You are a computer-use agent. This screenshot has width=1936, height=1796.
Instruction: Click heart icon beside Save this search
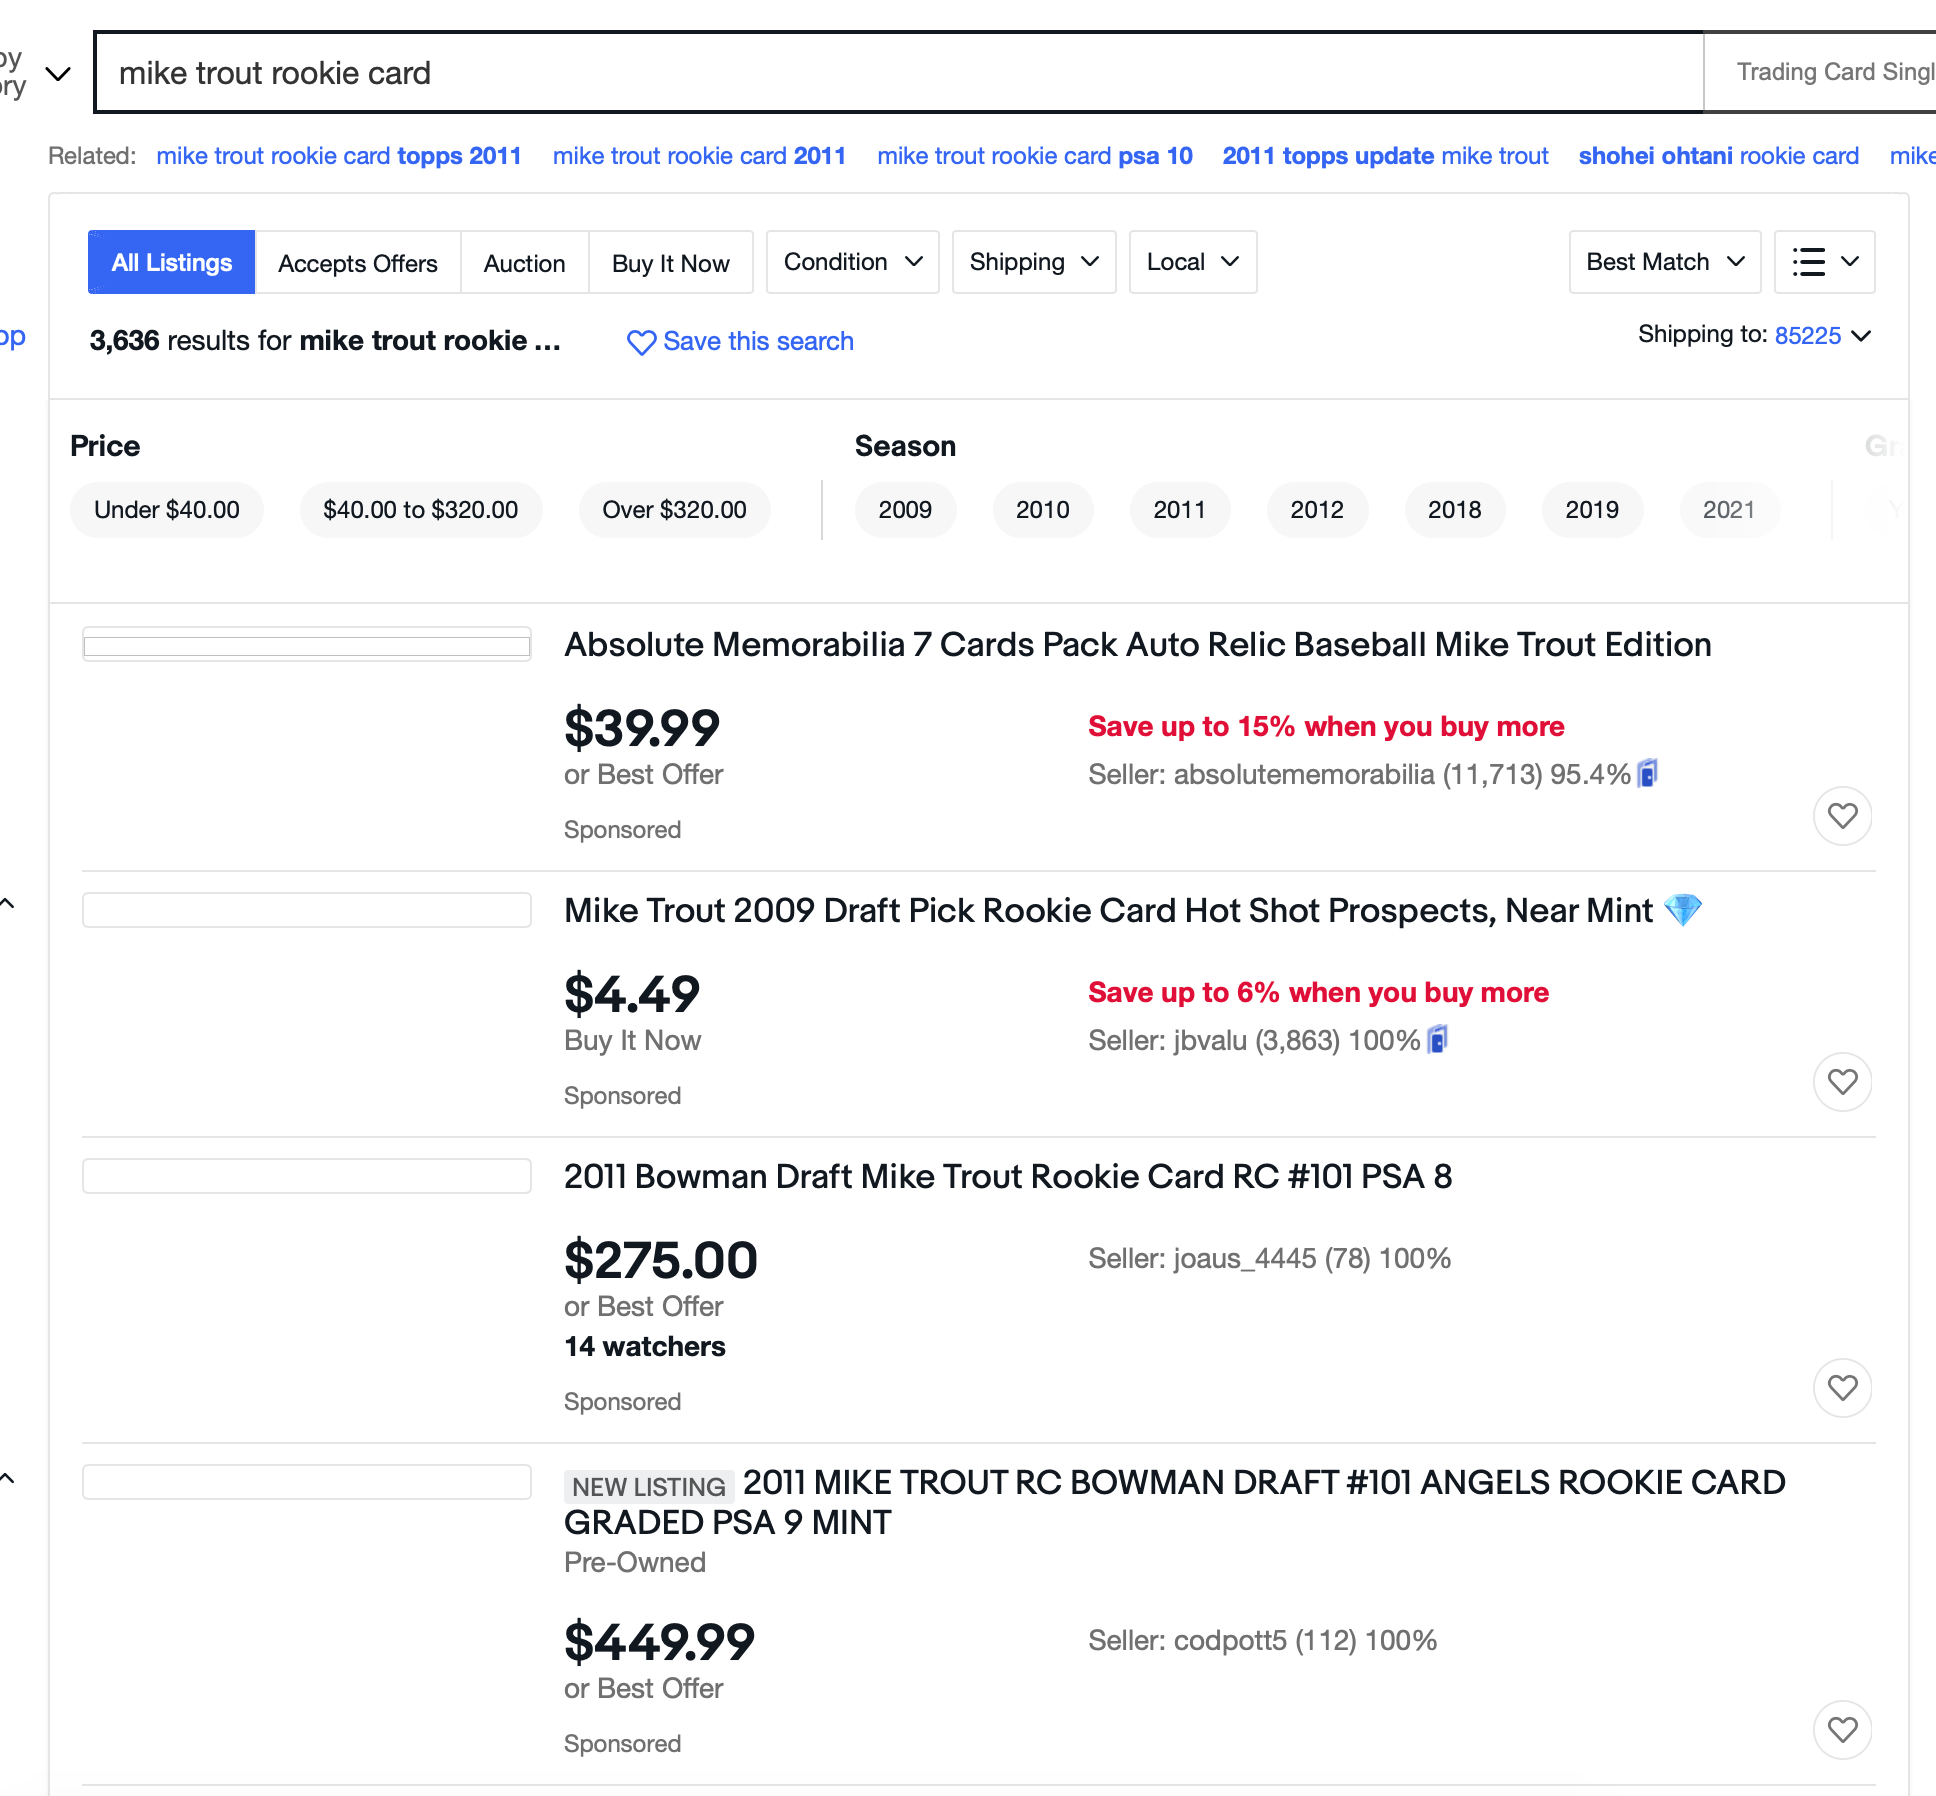pyautogui.click(x=641, y=342)
